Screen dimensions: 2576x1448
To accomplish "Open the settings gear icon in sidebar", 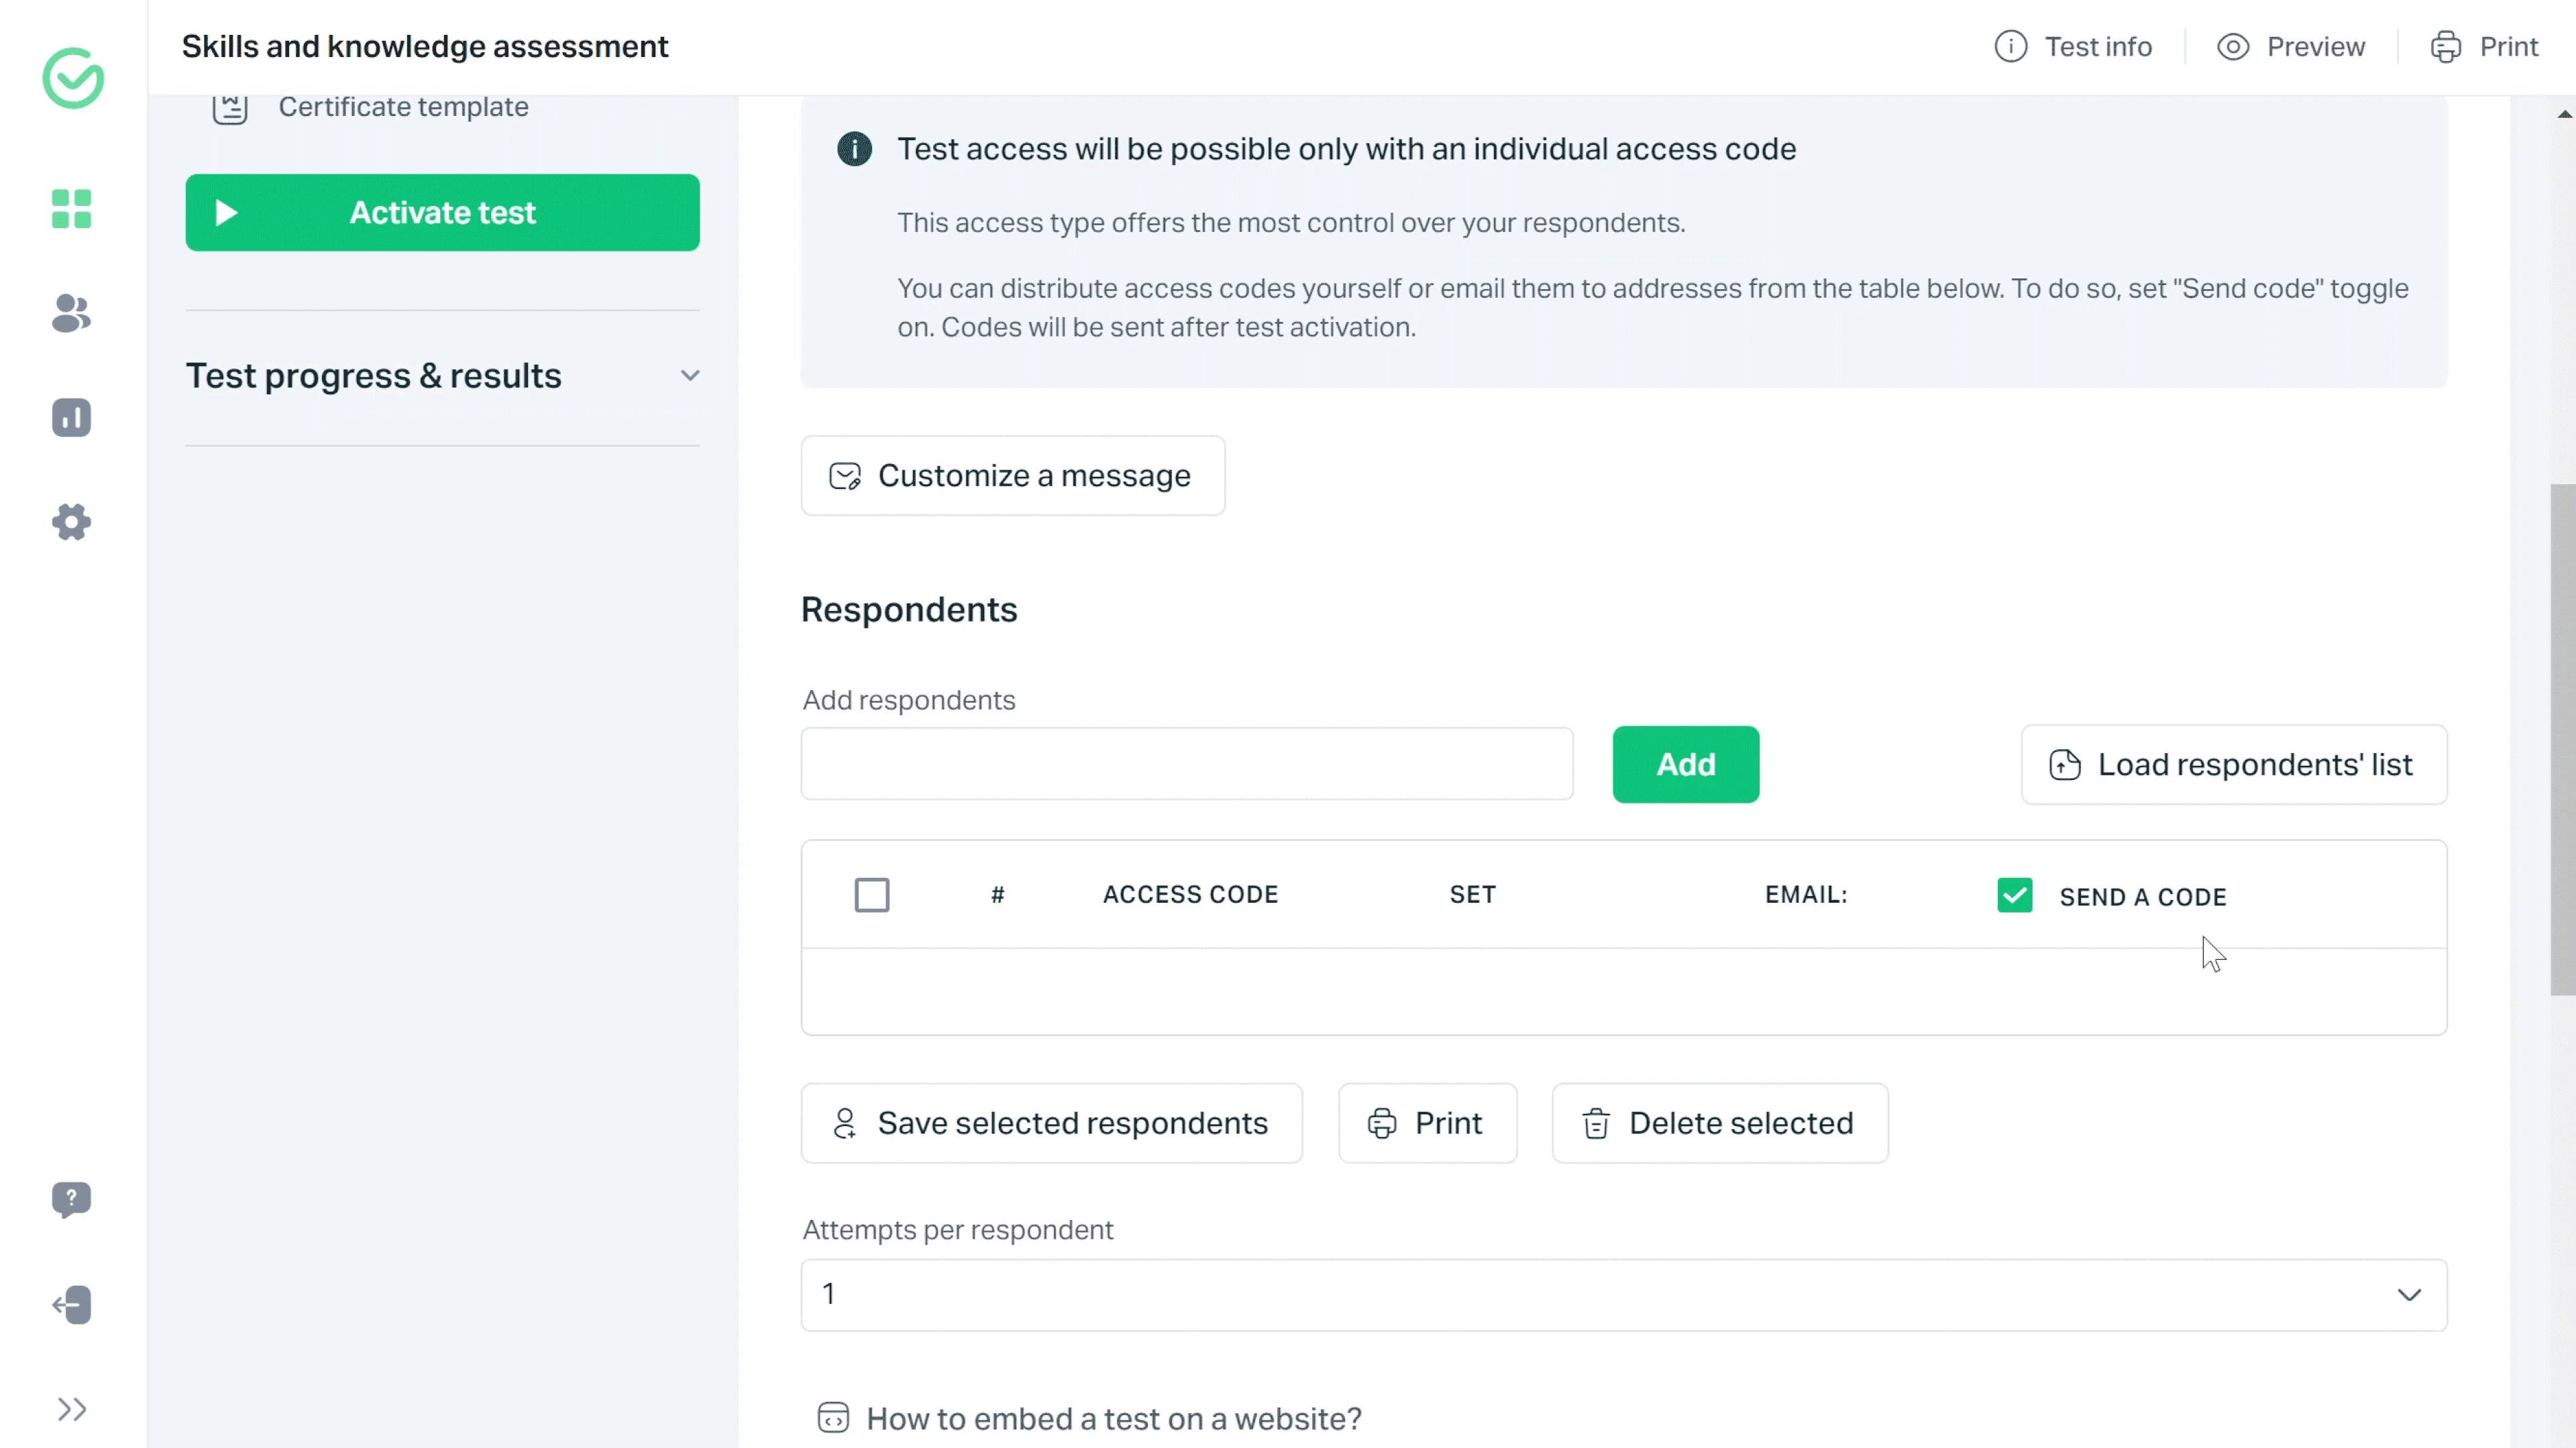I will pos(71,522).
